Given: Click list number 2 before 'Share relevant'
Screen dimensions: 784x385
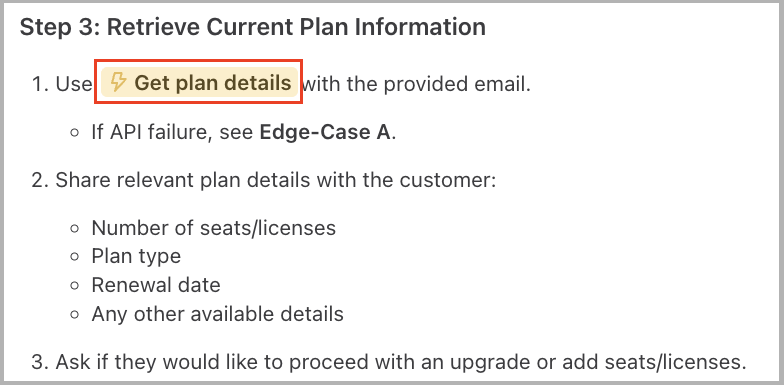Looking at the screenshot, I should tap(40, 180).
